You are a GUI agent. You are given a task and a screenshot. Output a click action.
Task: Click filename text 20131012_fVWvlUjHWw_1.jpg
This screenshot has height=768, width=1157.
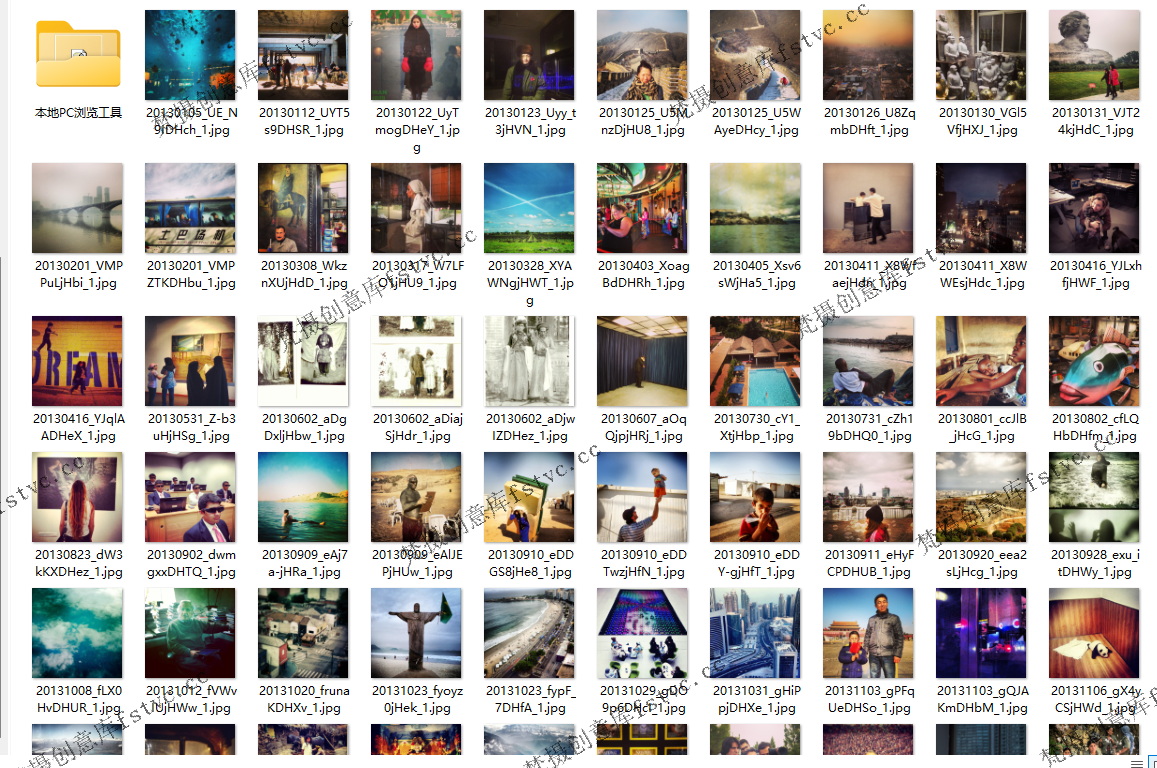(192, 699)
